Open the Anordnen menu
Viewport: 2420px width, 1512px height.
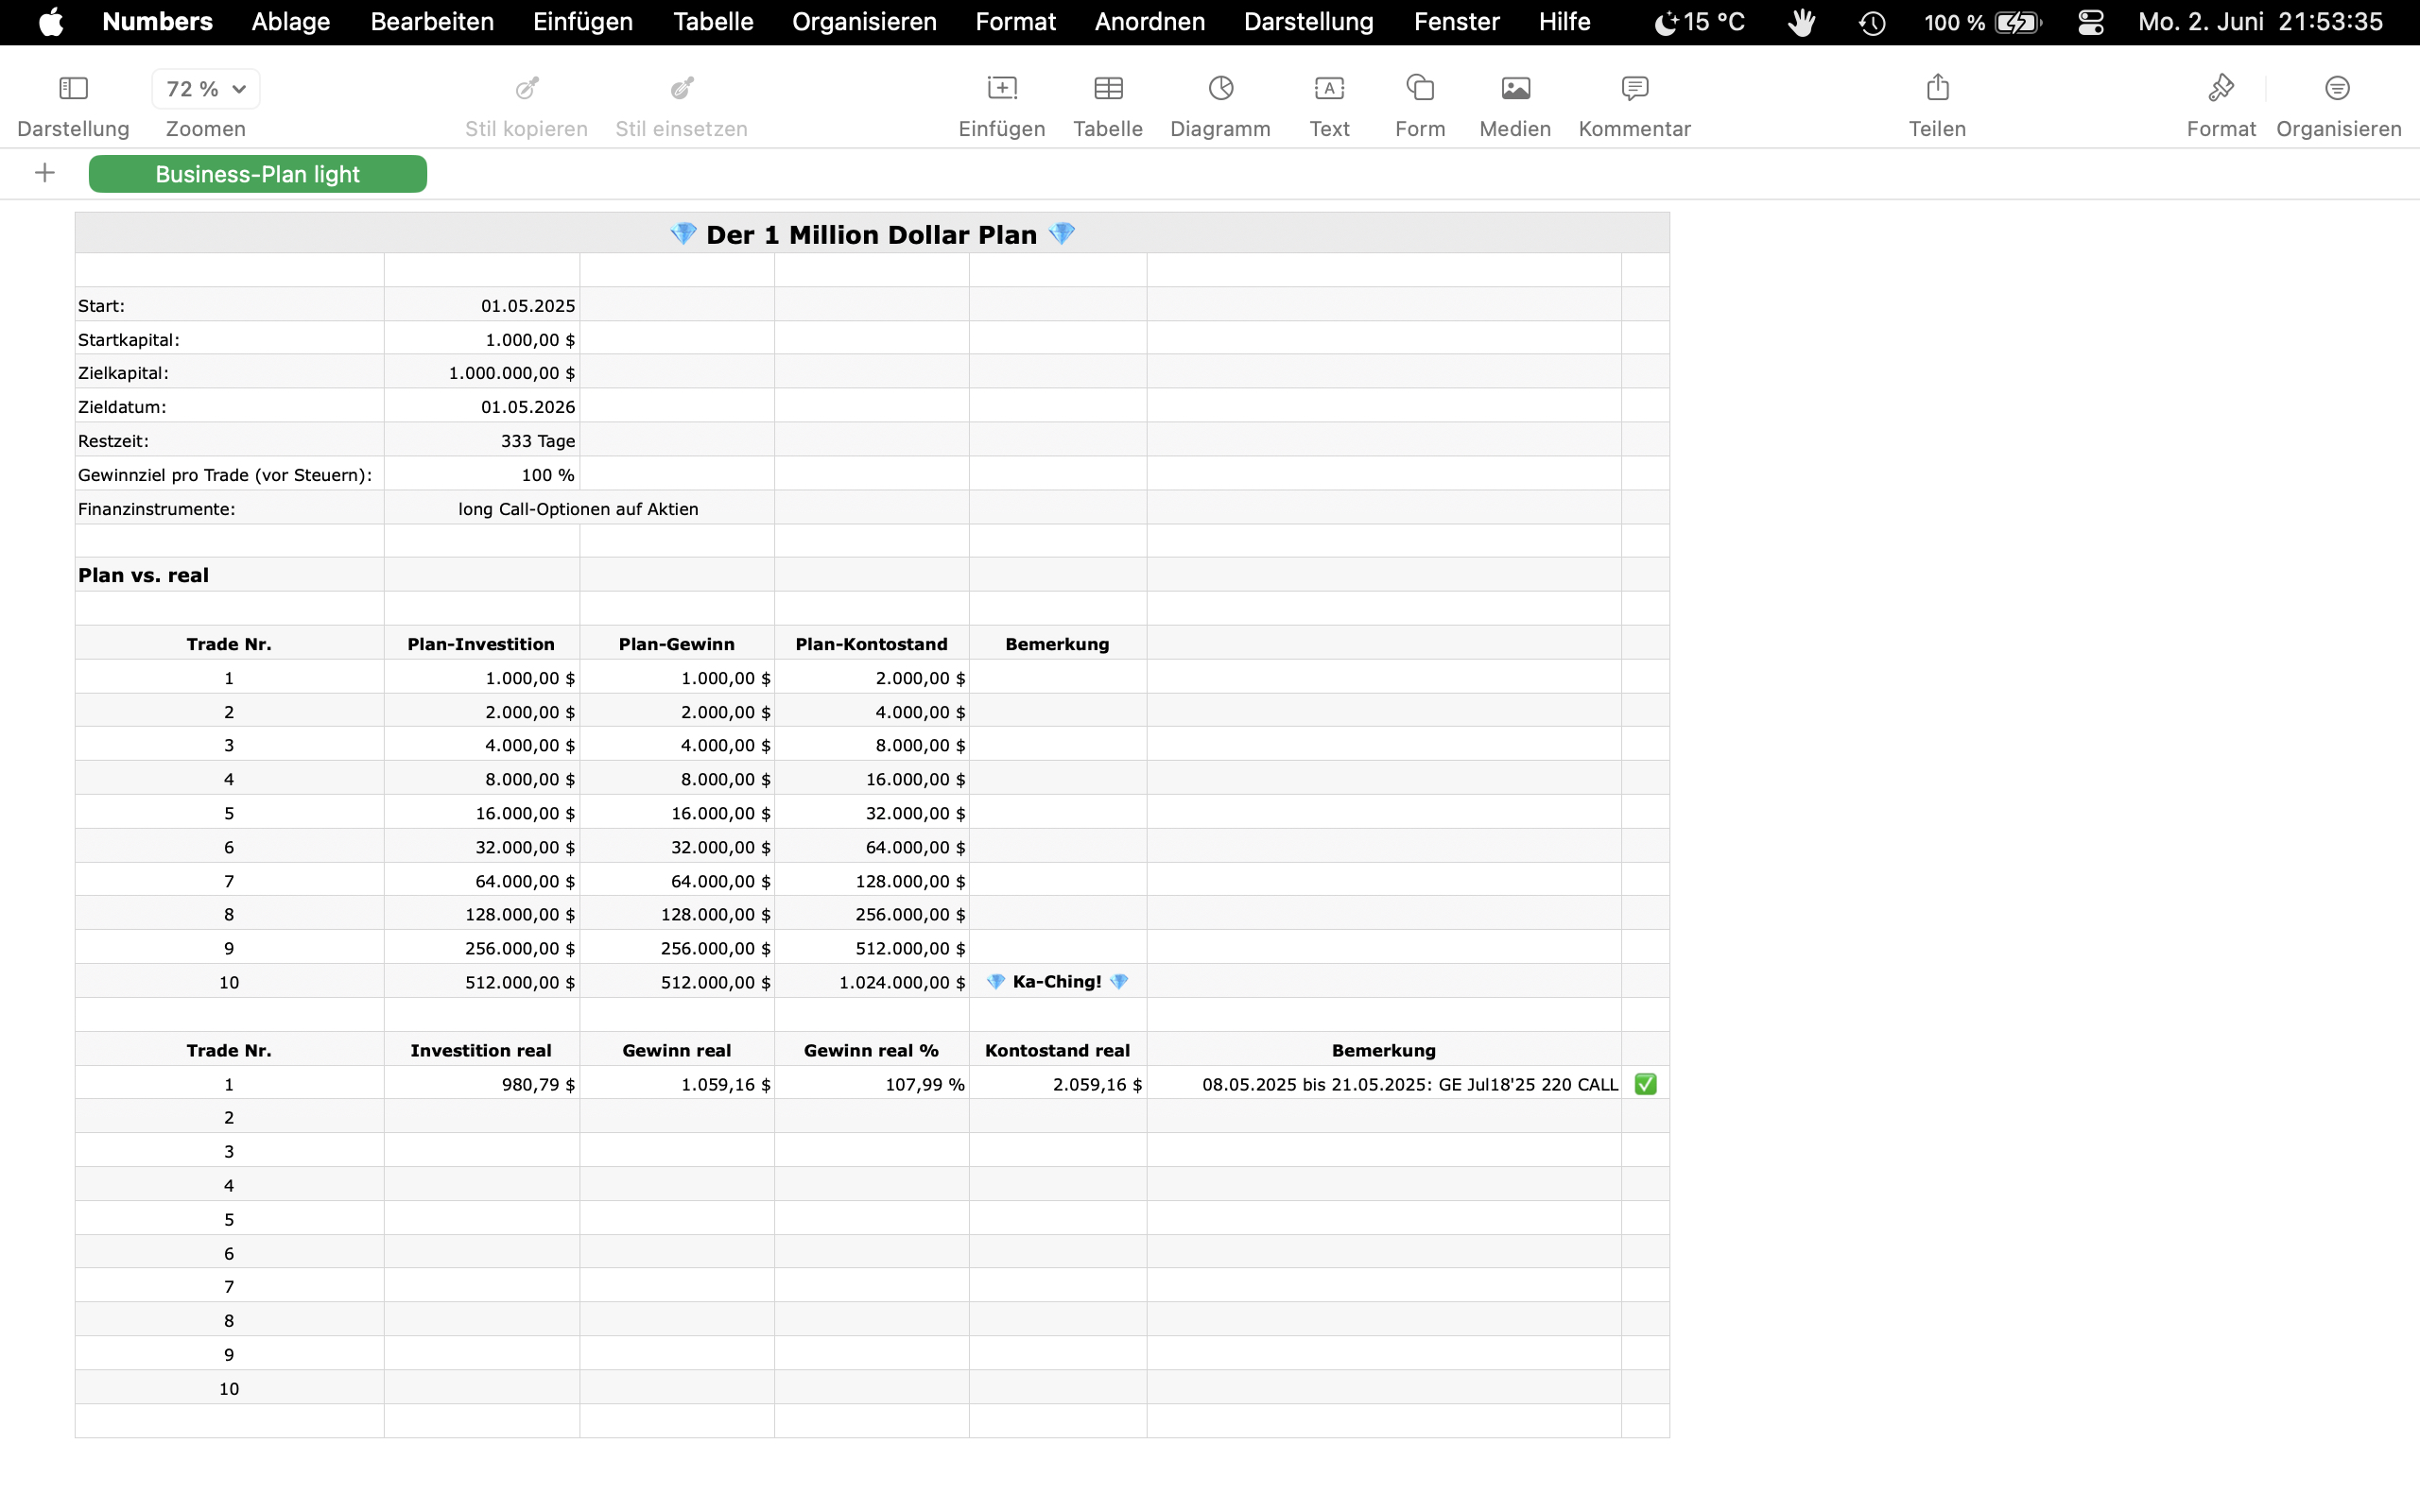[1149, 22]
